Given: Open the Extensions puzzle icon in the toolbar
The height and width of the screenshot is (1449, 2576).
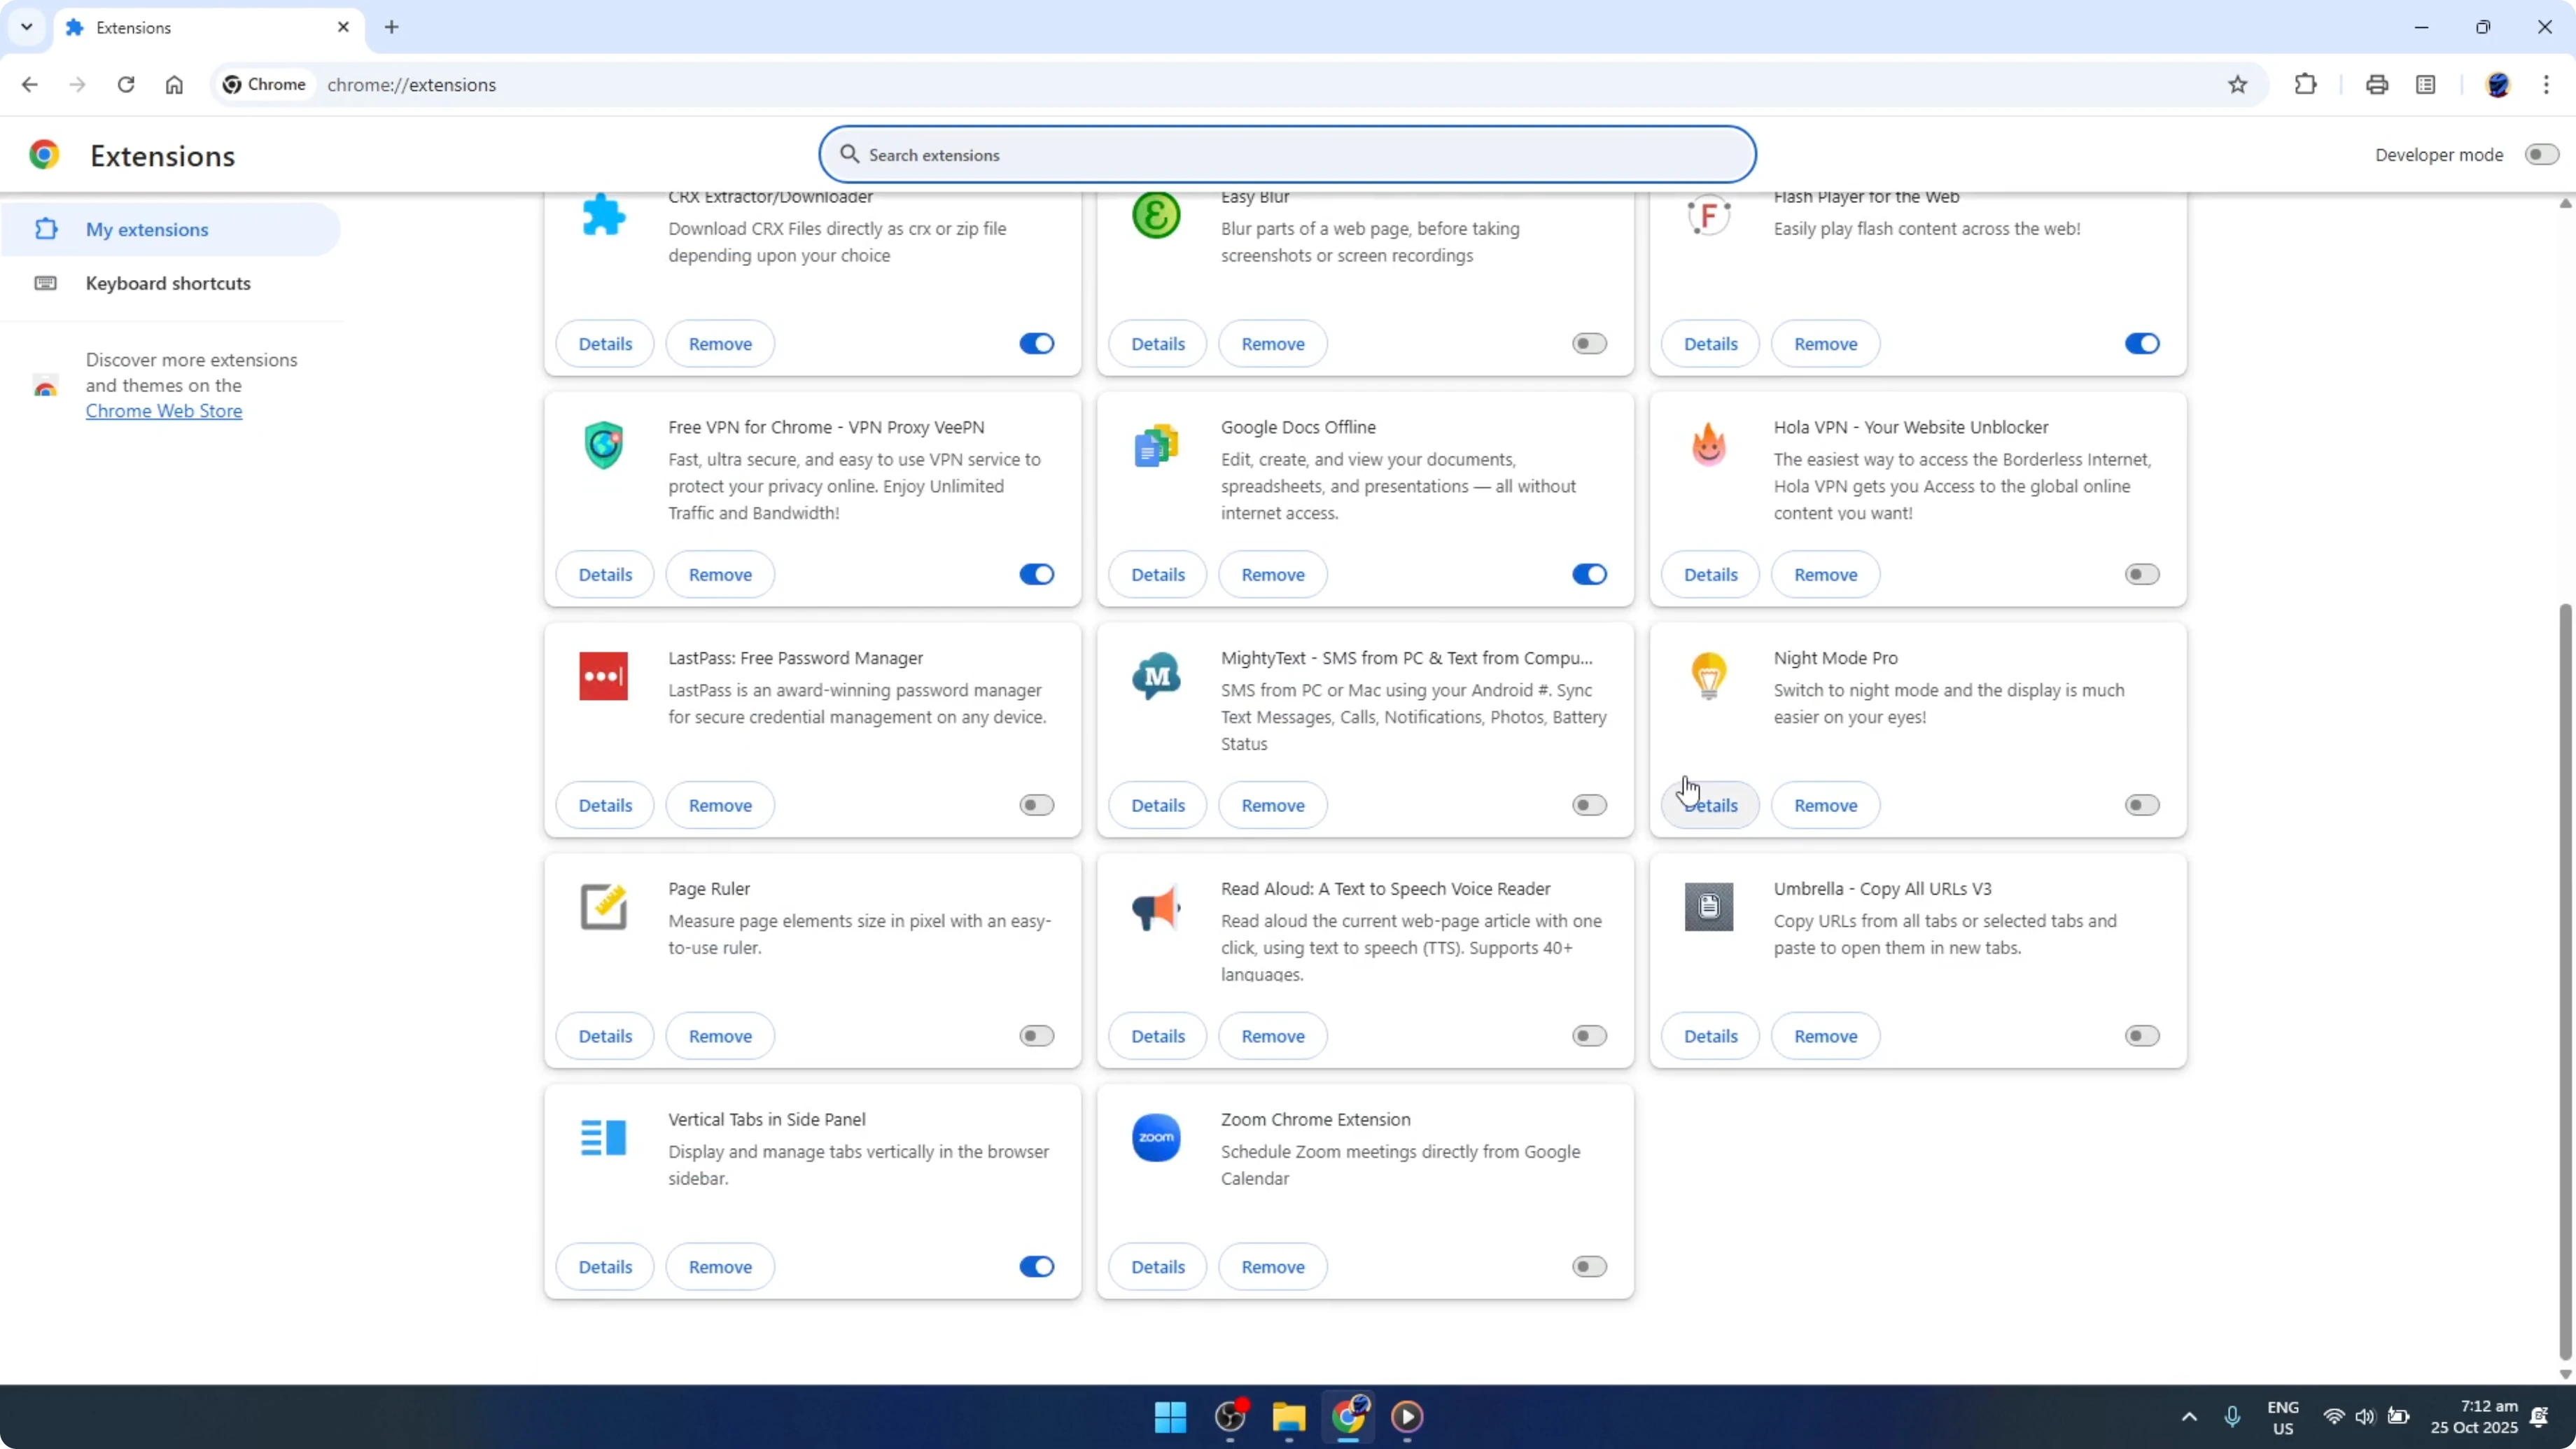Looking at the screenshot, I should pos(2305,84).
